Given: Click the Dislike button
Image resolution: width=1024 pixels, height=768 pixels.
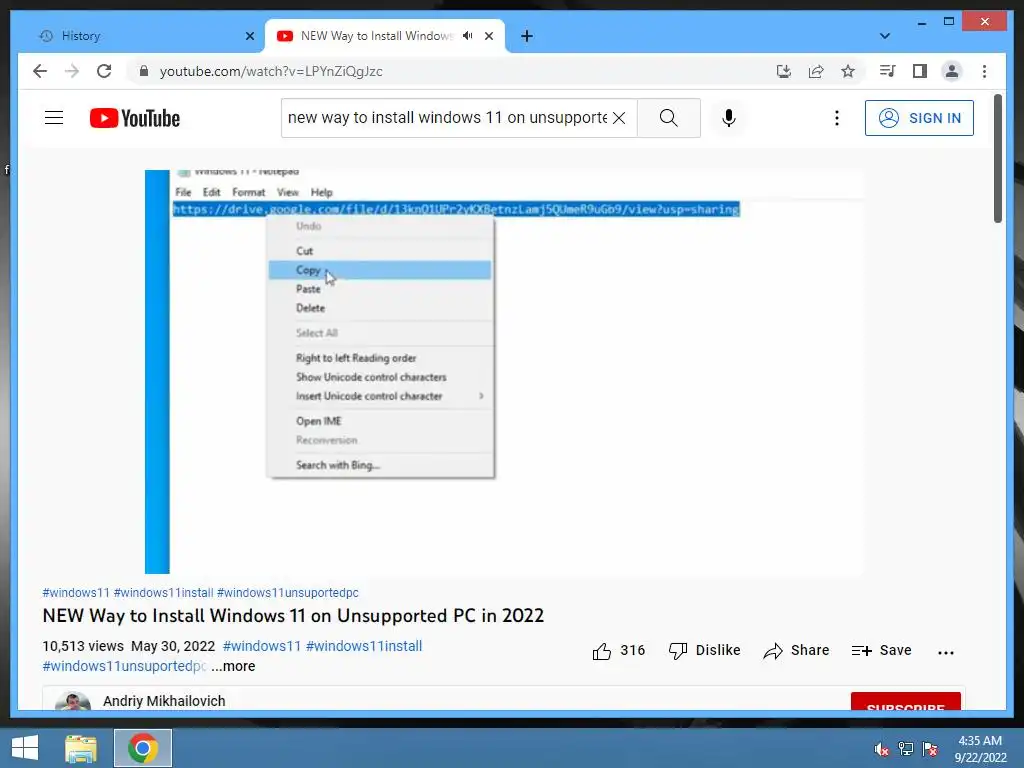Looking at the screenshot, I should click(705, 650).
